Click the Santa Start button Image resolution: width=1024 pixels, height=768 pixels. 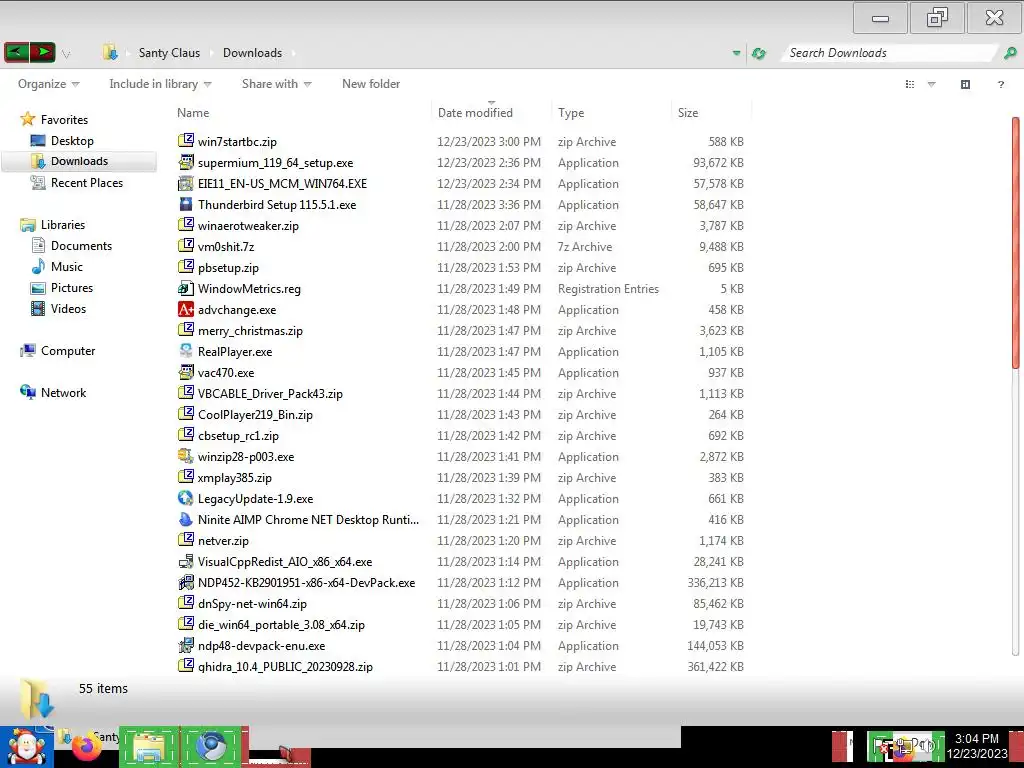click(x=26, y=746)
